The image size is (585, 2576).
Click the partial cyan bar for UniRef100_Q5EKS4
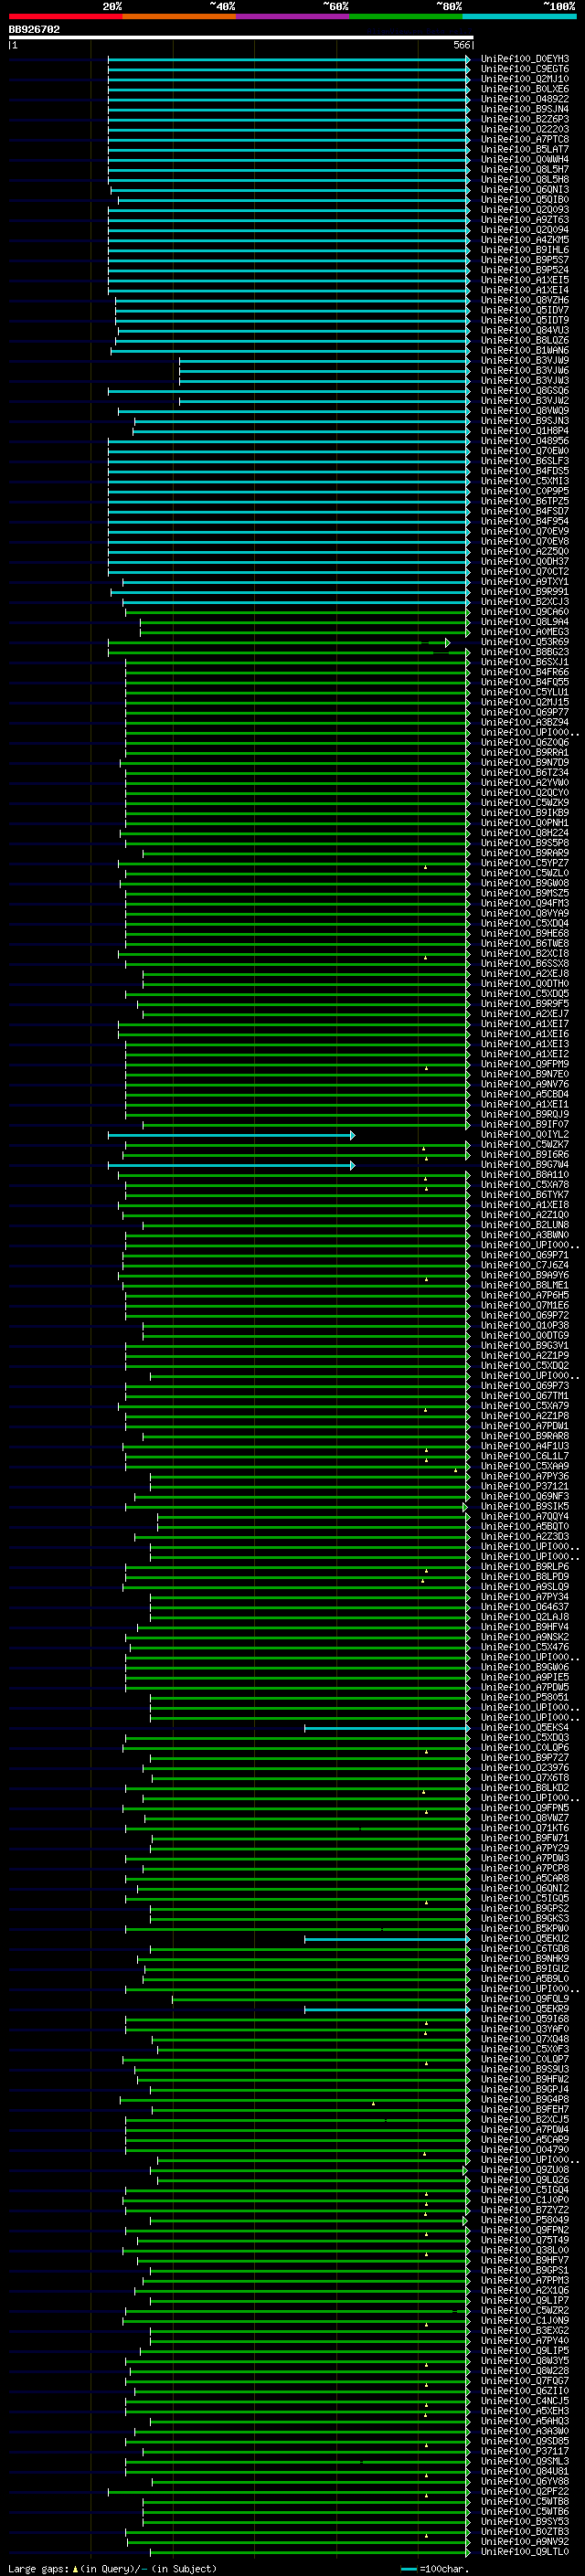coord(387,1728)
